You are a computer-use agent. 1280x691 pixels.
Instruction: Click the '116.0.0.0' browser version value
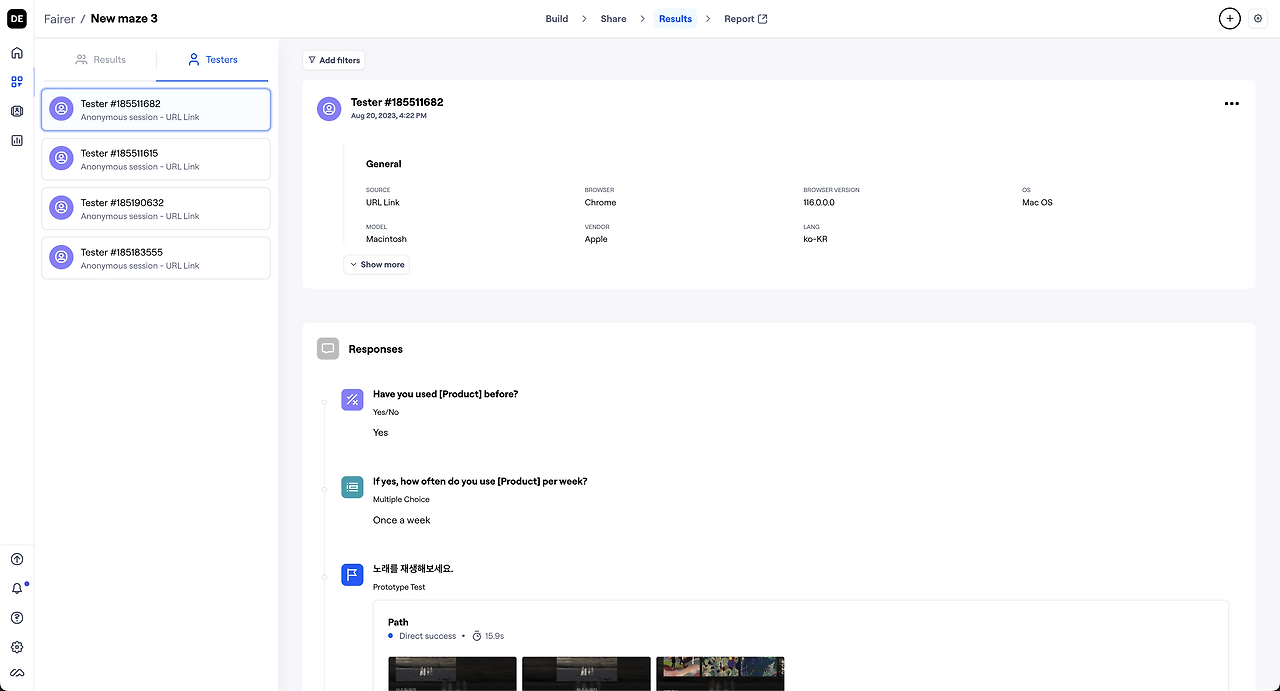click(x=819, y=202)
